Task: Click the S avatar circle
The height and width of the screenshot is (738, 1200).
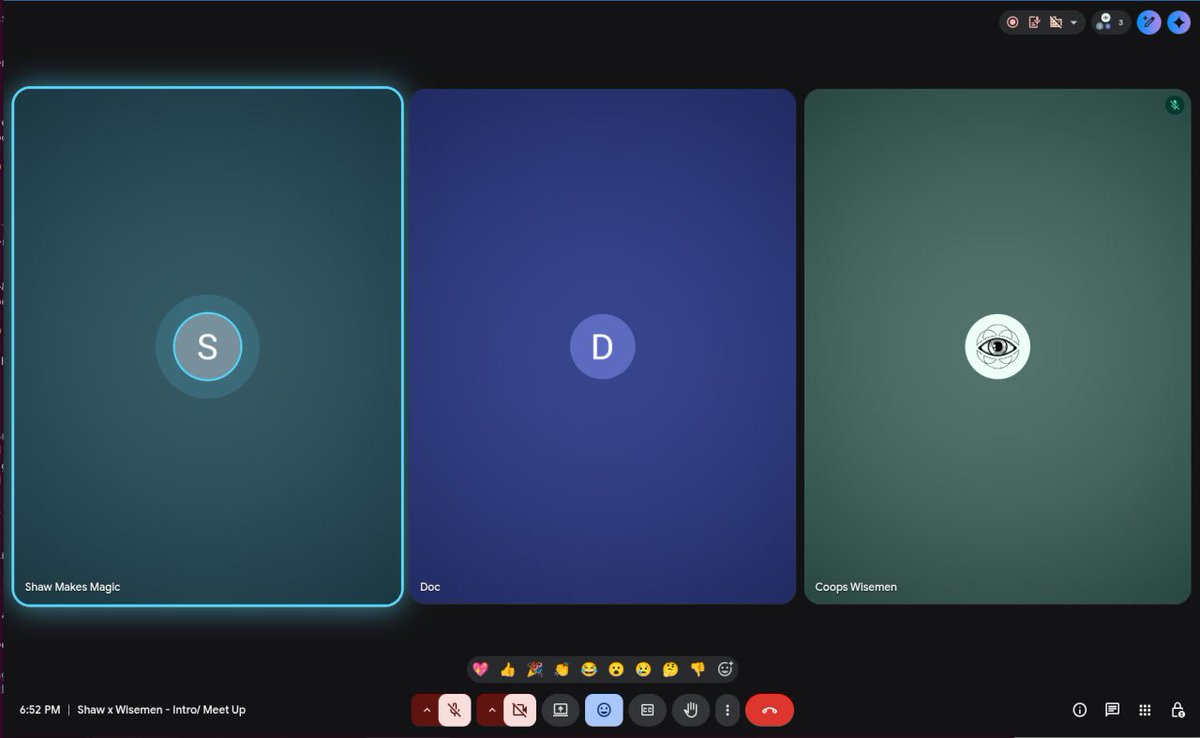Action: [x=207, y=347]
